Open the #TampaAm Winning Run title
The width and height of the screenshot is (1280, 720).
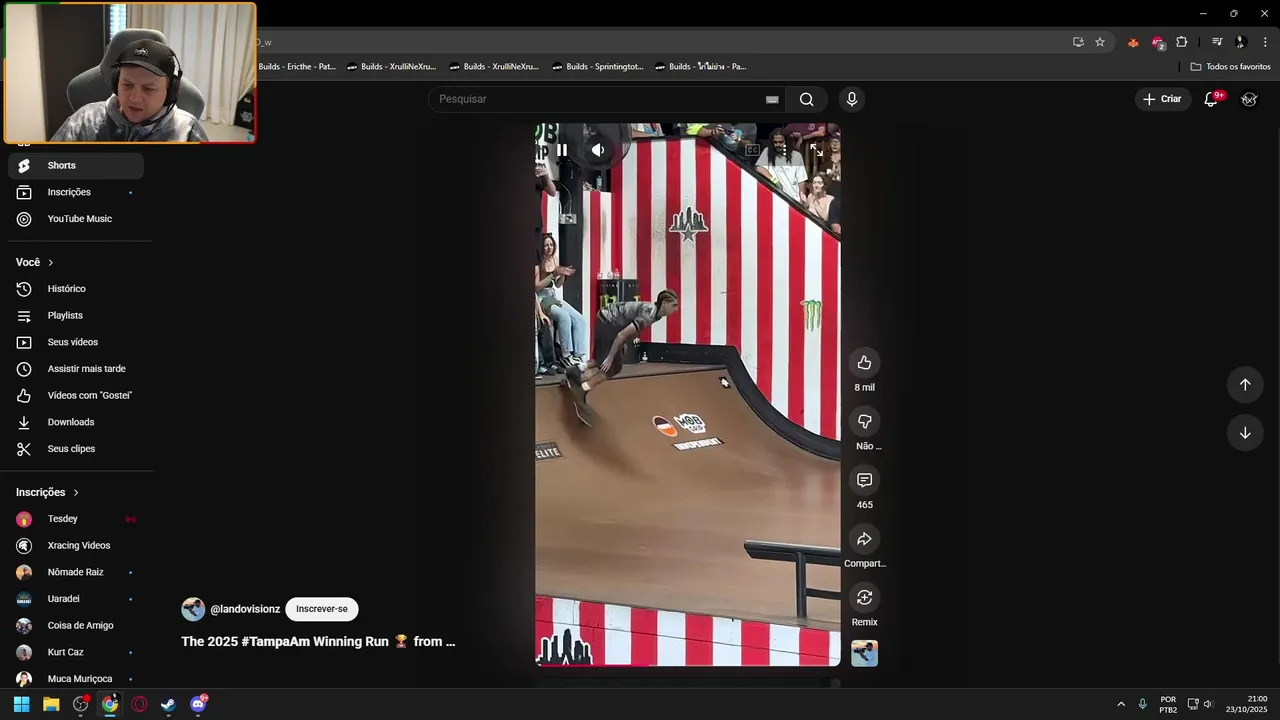(318, 642)
